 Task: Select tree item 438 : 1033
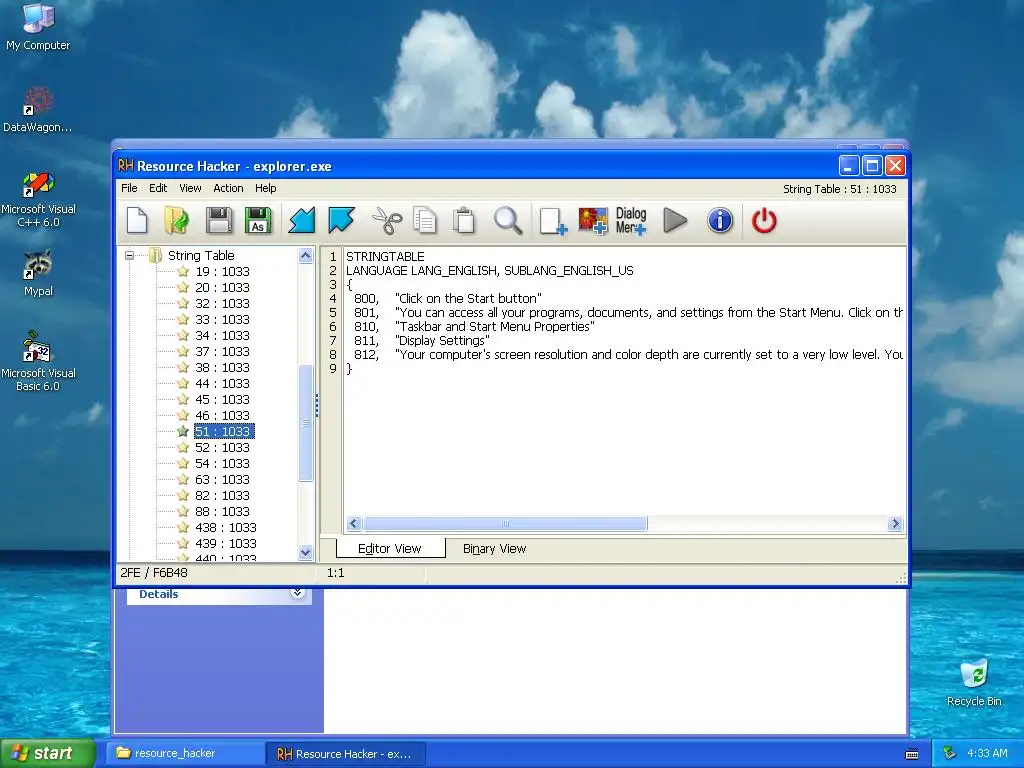pos(225,528)
